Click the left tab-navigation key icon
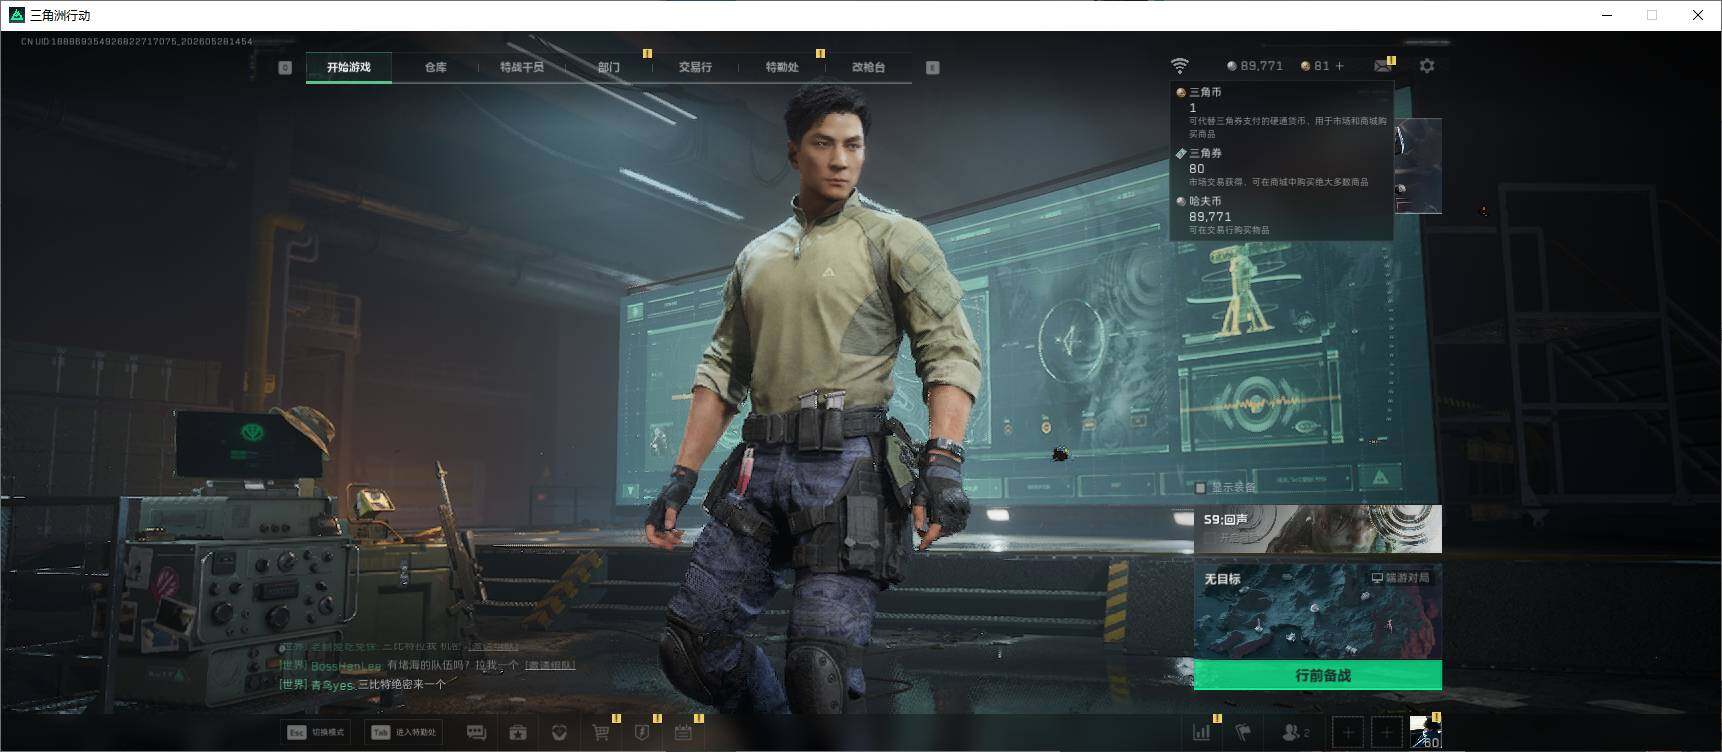 coord(285,67)
